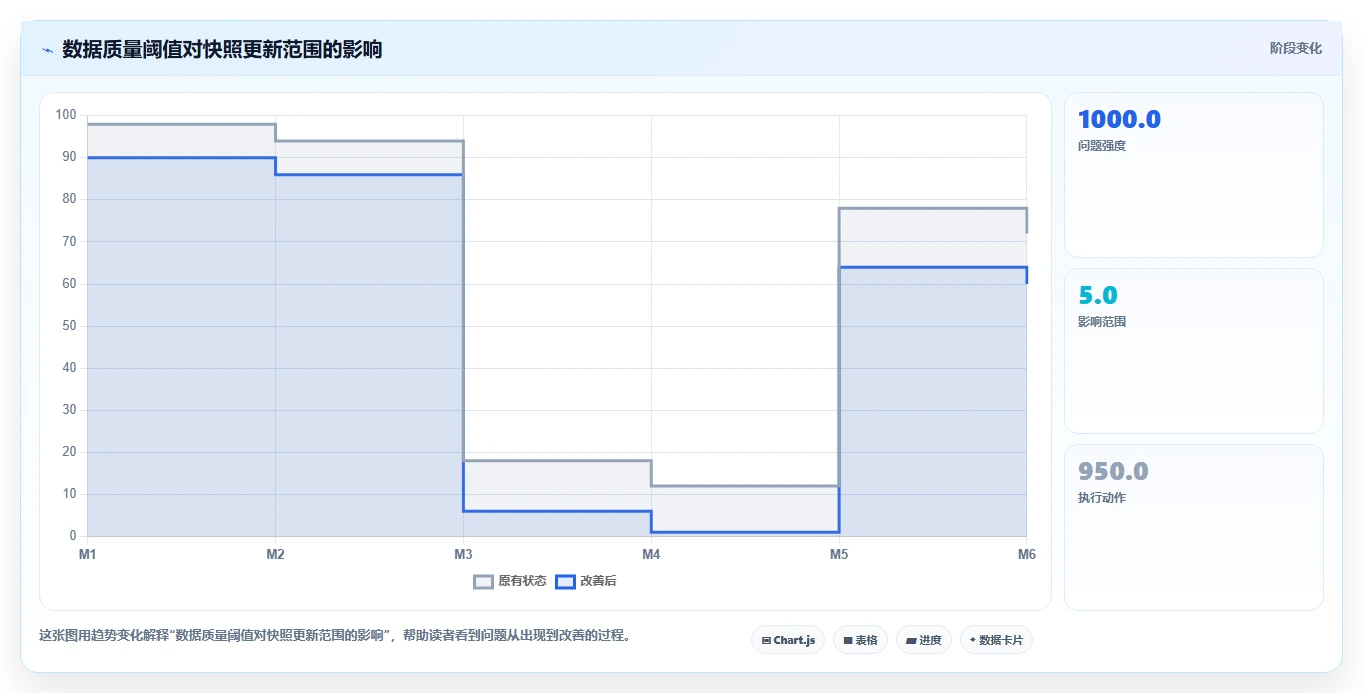1363x693 pixels.
Task: Click the 阶段变化 label in header
Action: [x=1296, y=48]
